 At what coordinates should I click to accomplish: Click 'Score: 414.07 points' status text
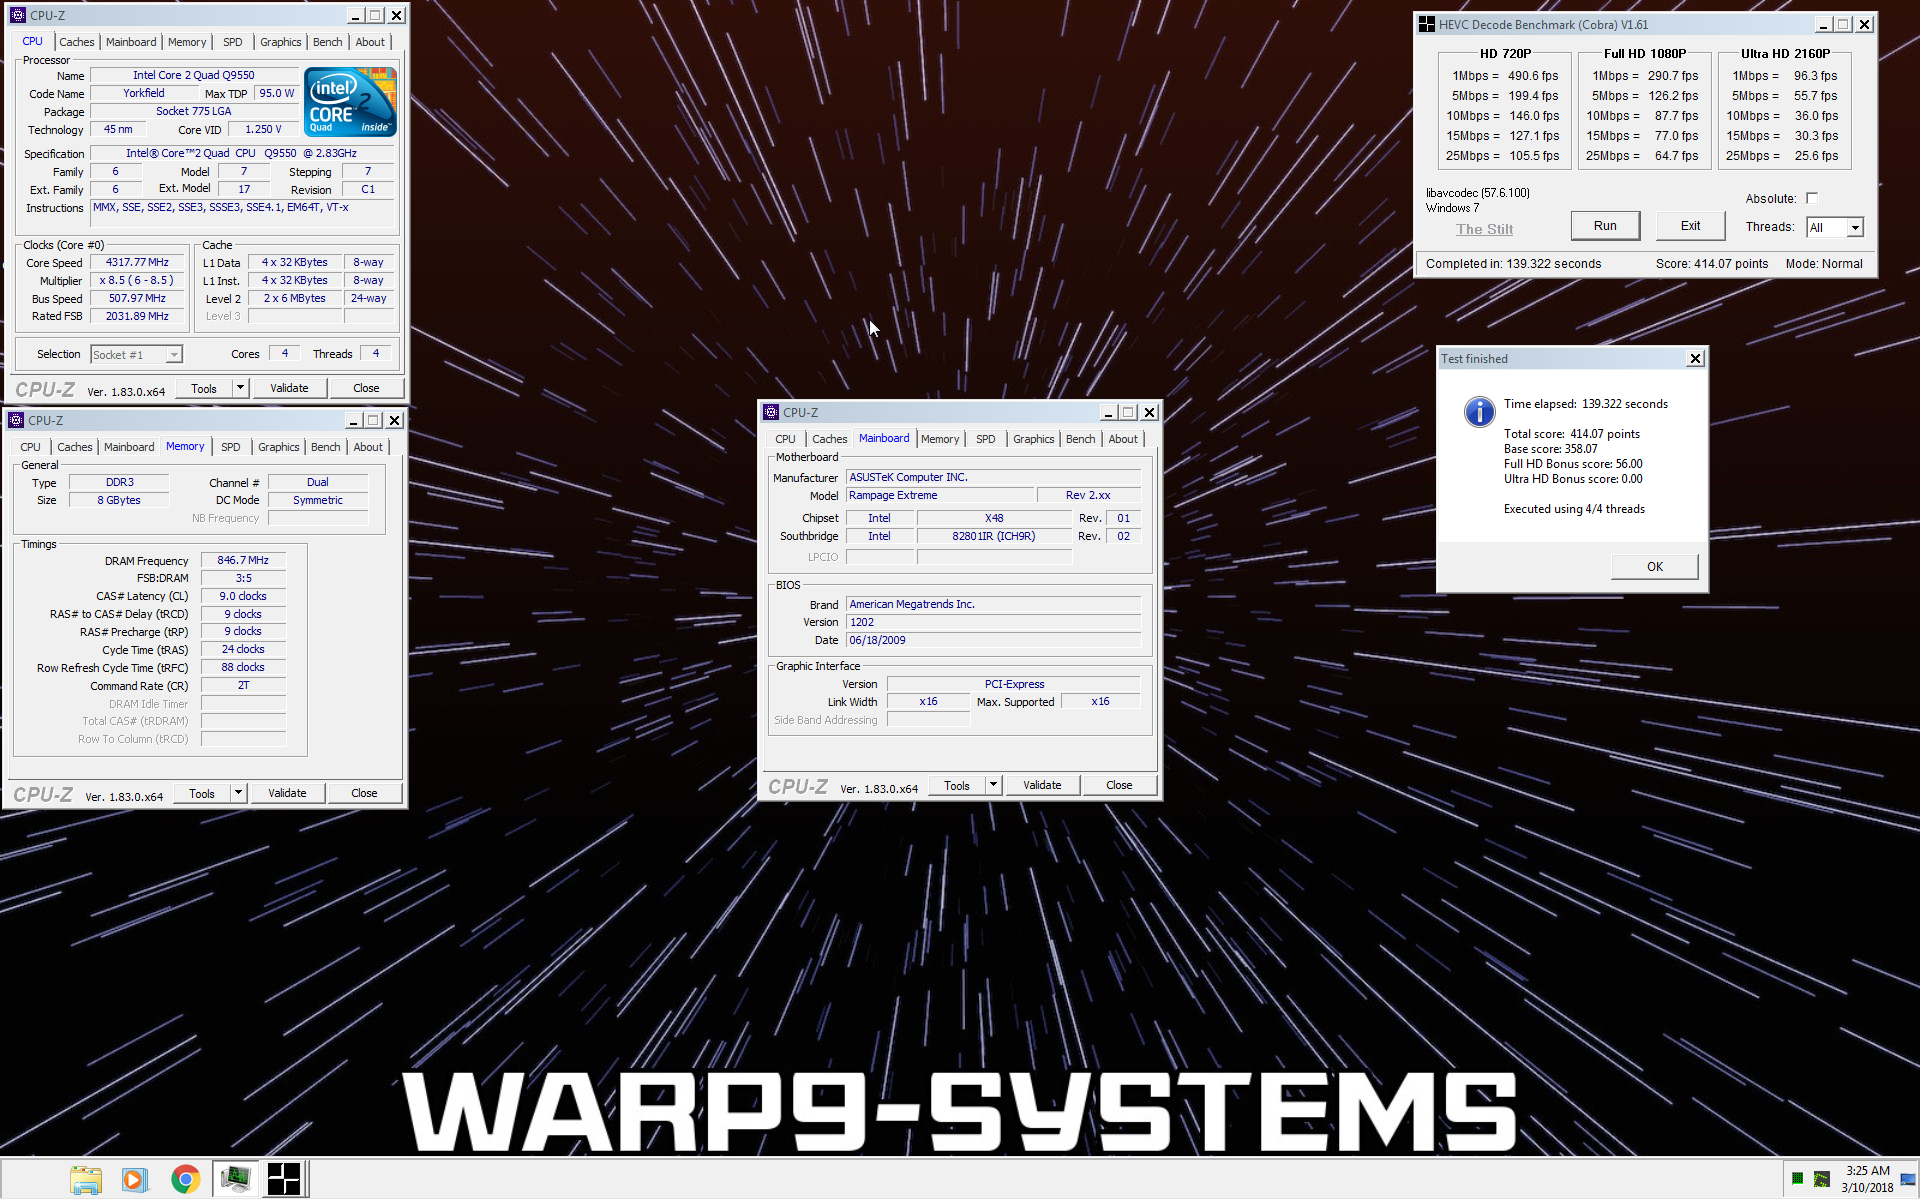(x=1711, y=264)
